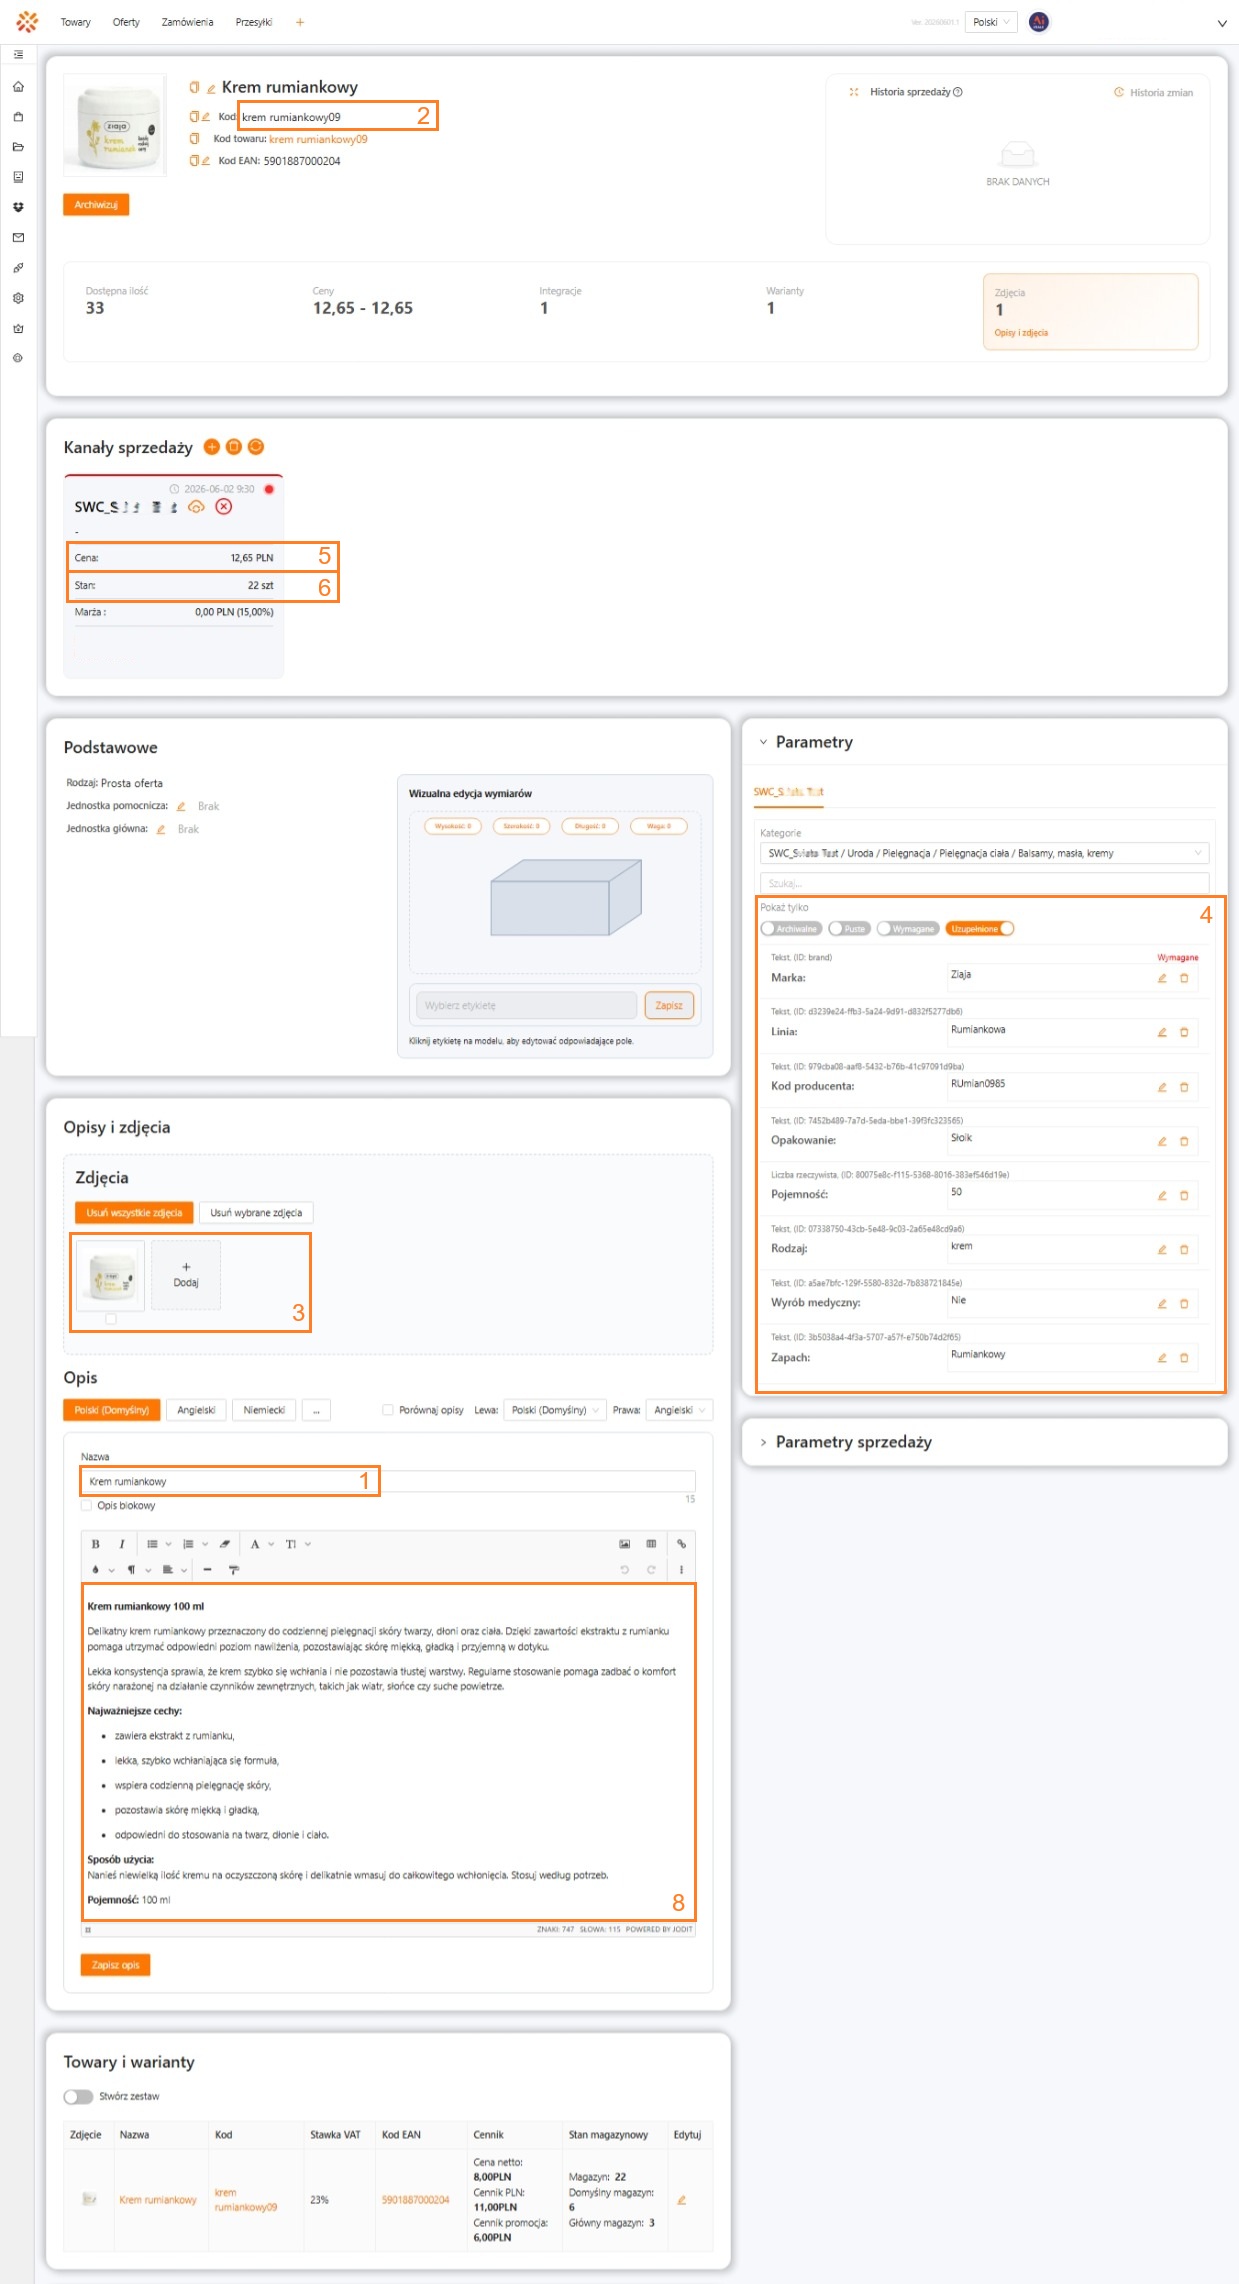Open the Kategorie dropdown

984,853
